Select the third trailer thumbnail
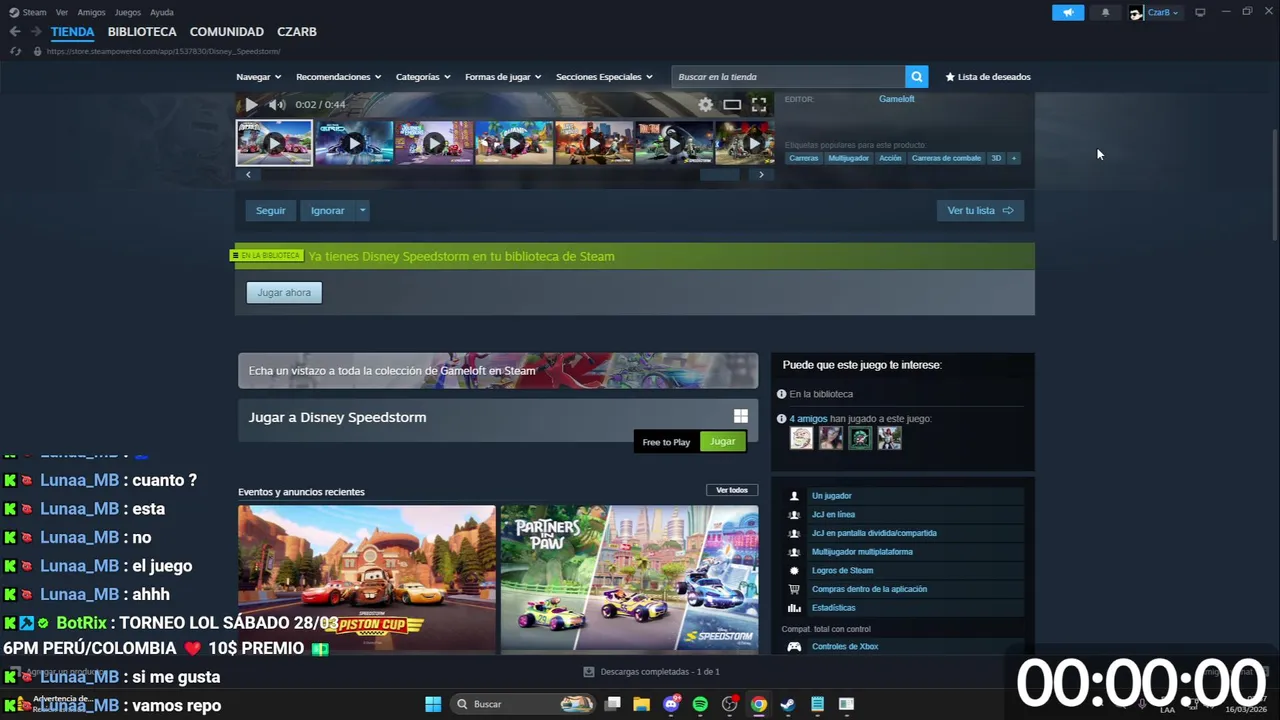Viewport: 1280px width, 720px height. (x=434, y=143)
